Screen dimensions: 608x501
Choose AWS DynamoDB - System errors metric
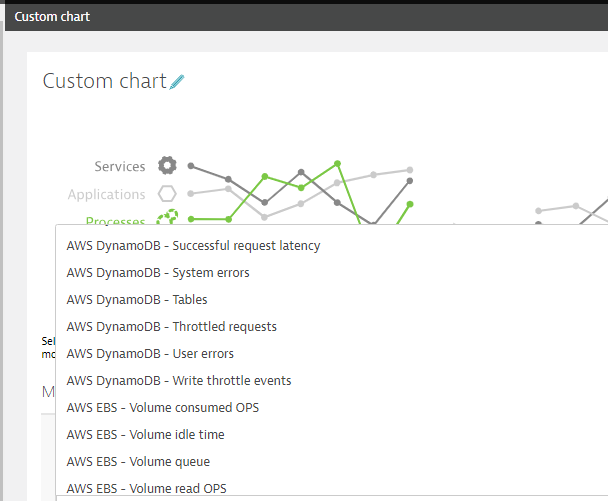tap(158, 272)
